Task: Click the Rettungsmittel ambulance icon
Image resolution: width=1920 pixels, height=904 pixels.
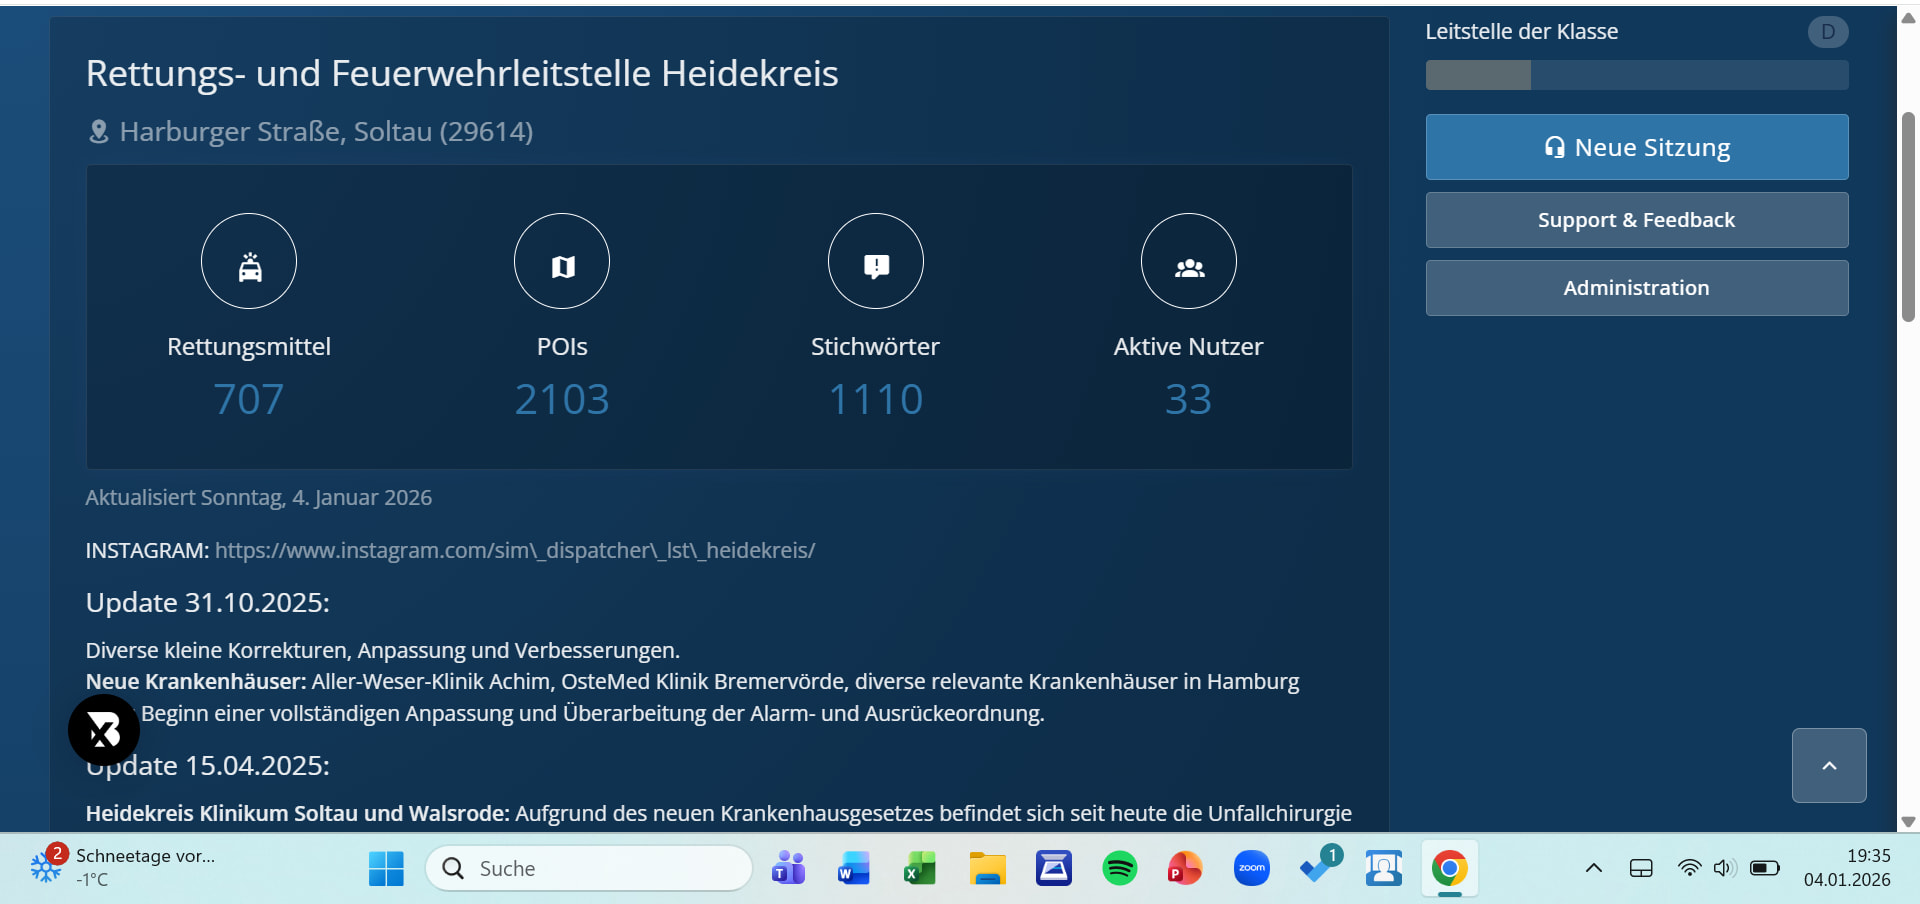Action: click(x=249, y=262)
